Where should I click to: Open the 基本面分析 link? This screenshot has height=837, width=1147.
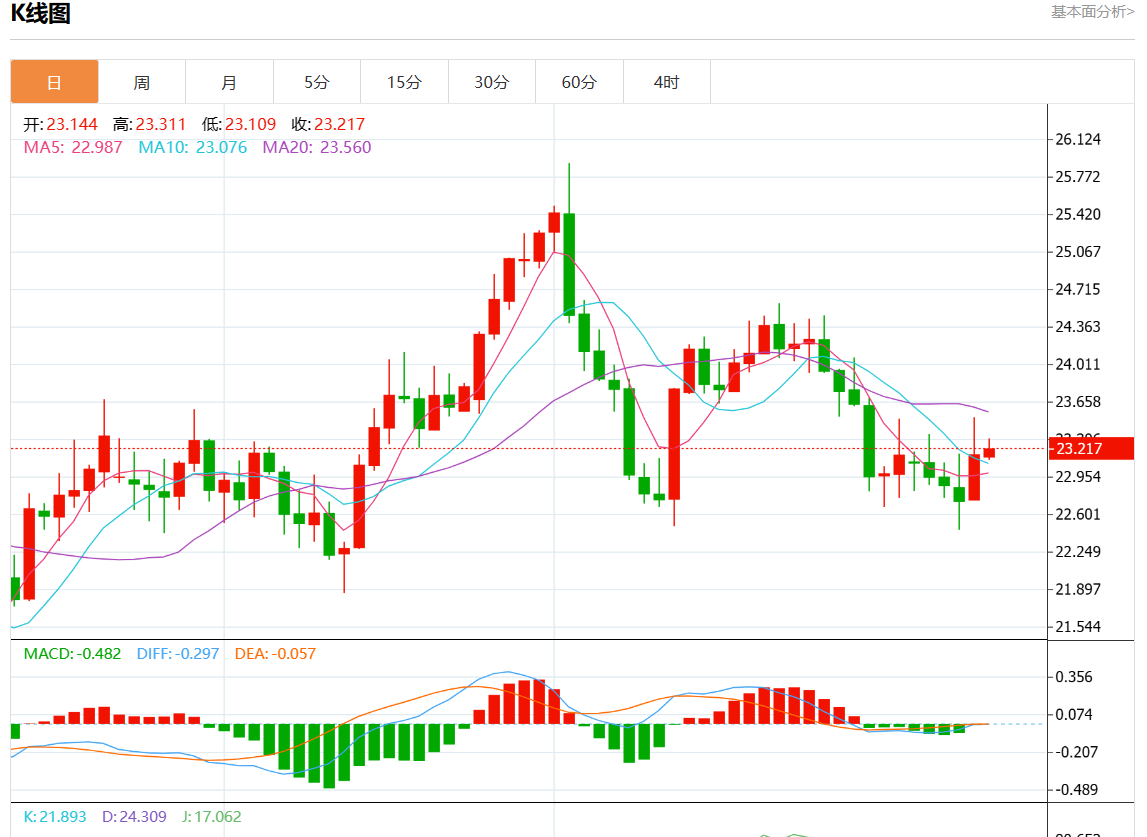(1092, 12)
